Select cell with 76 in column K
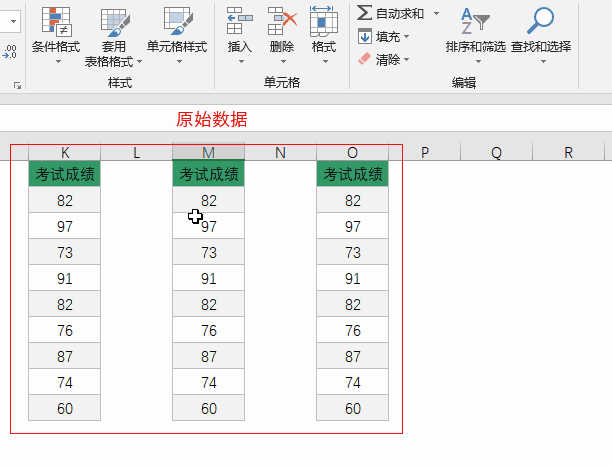 tap(65, 330)
